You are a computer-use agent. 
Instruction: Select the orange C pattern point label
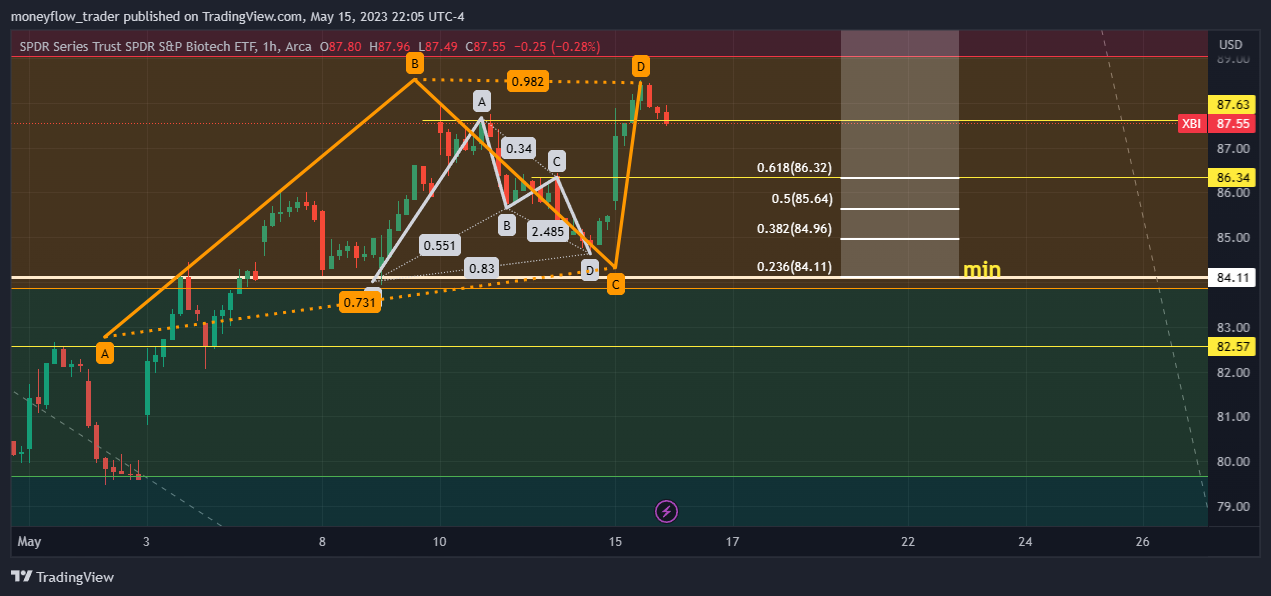[x=616, y=285]
